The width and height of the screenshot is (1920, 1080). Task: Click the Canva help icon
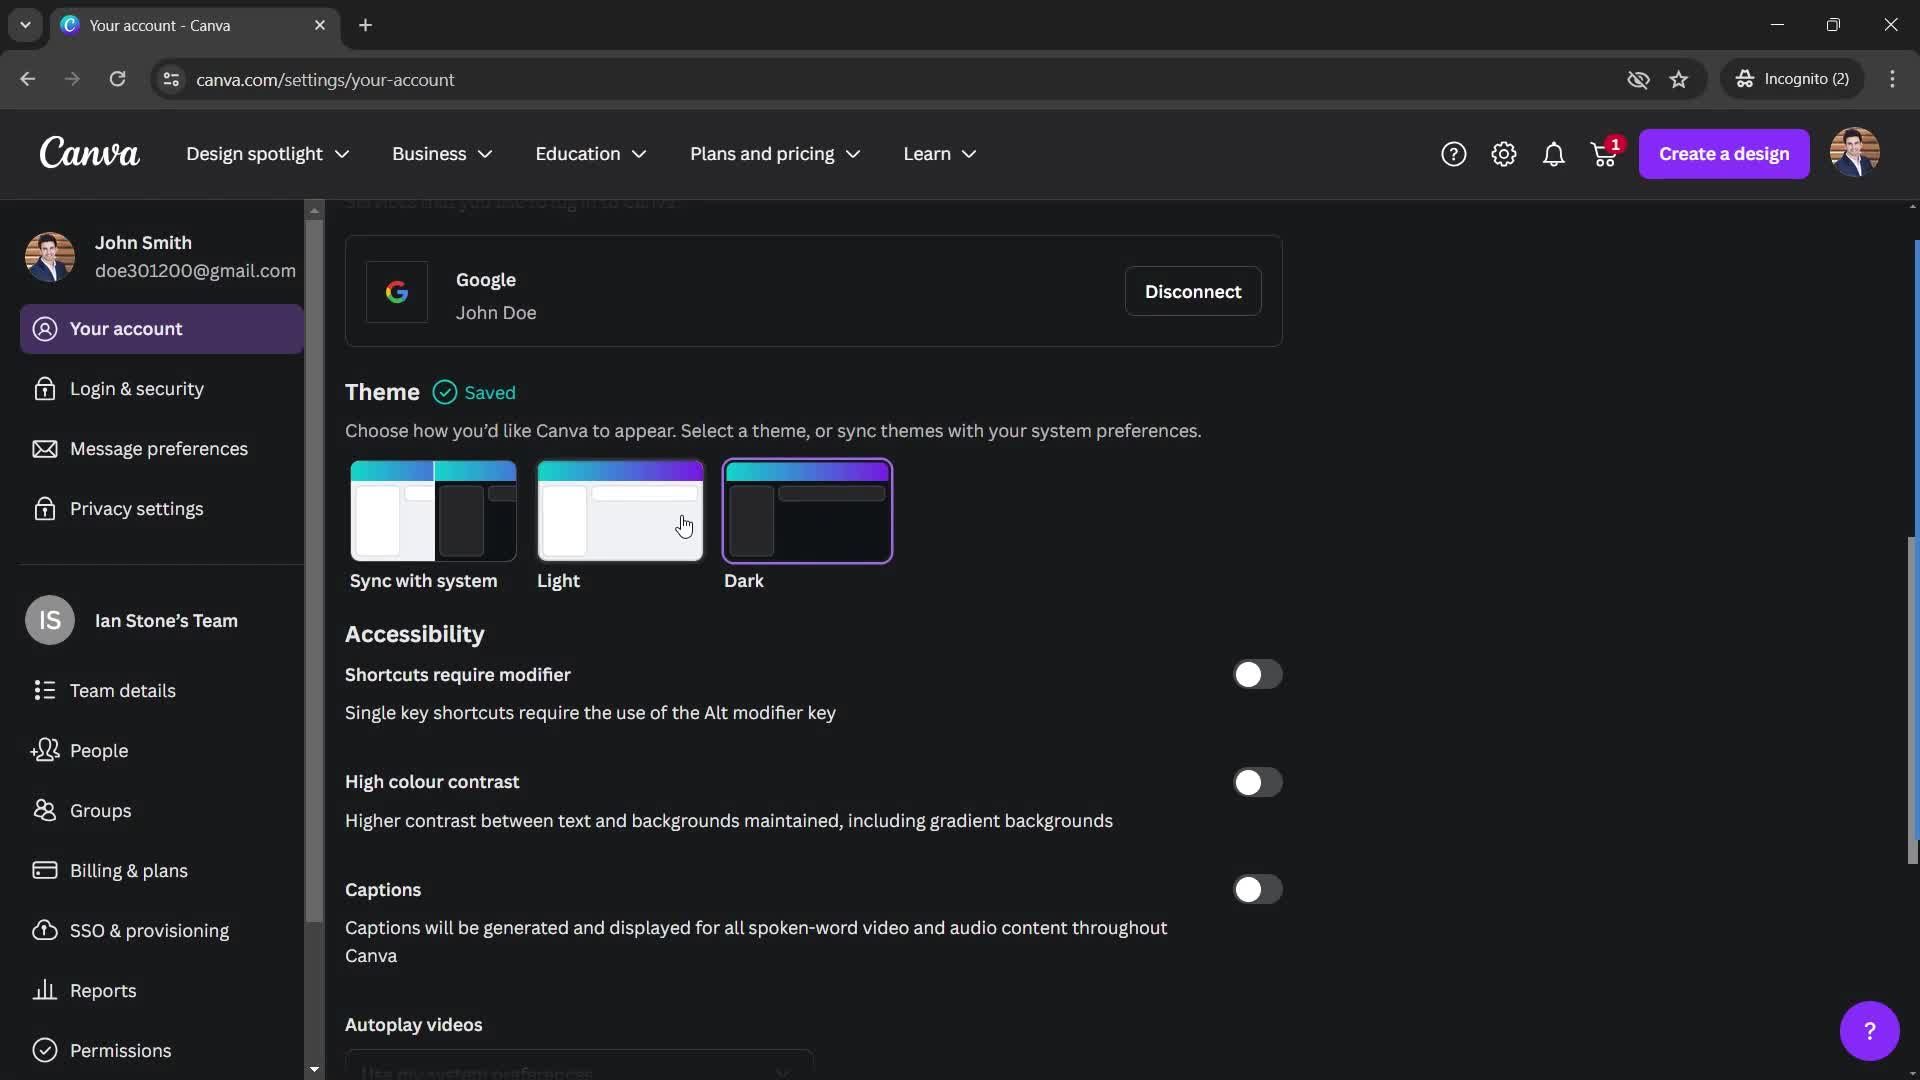pos(1453,154)
